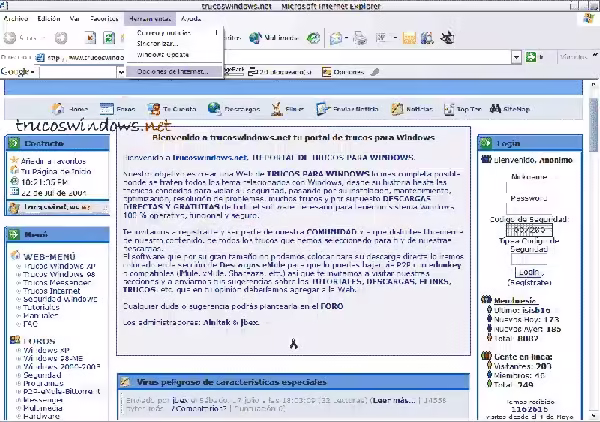This screenshot has width=600, height=422.
Task: Open Windows 98-ME forum link
Action: pyautogui.click(x=53, y=358)
